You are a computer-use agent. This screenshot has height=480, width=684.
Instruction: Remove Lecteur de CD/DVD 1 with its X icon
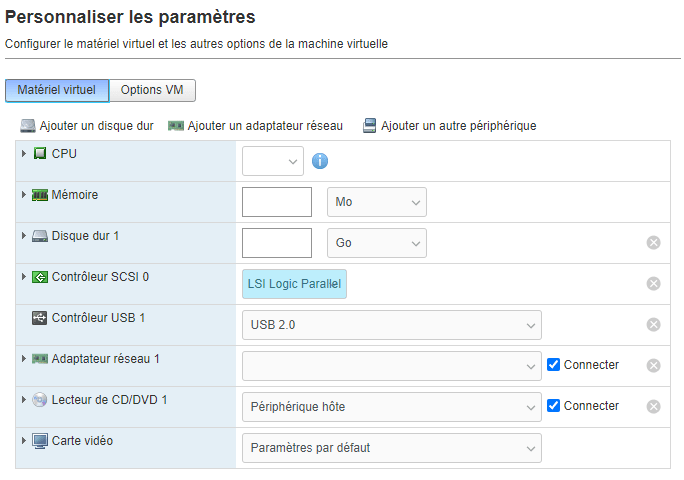pyautogui.click(x=653, y=407)
